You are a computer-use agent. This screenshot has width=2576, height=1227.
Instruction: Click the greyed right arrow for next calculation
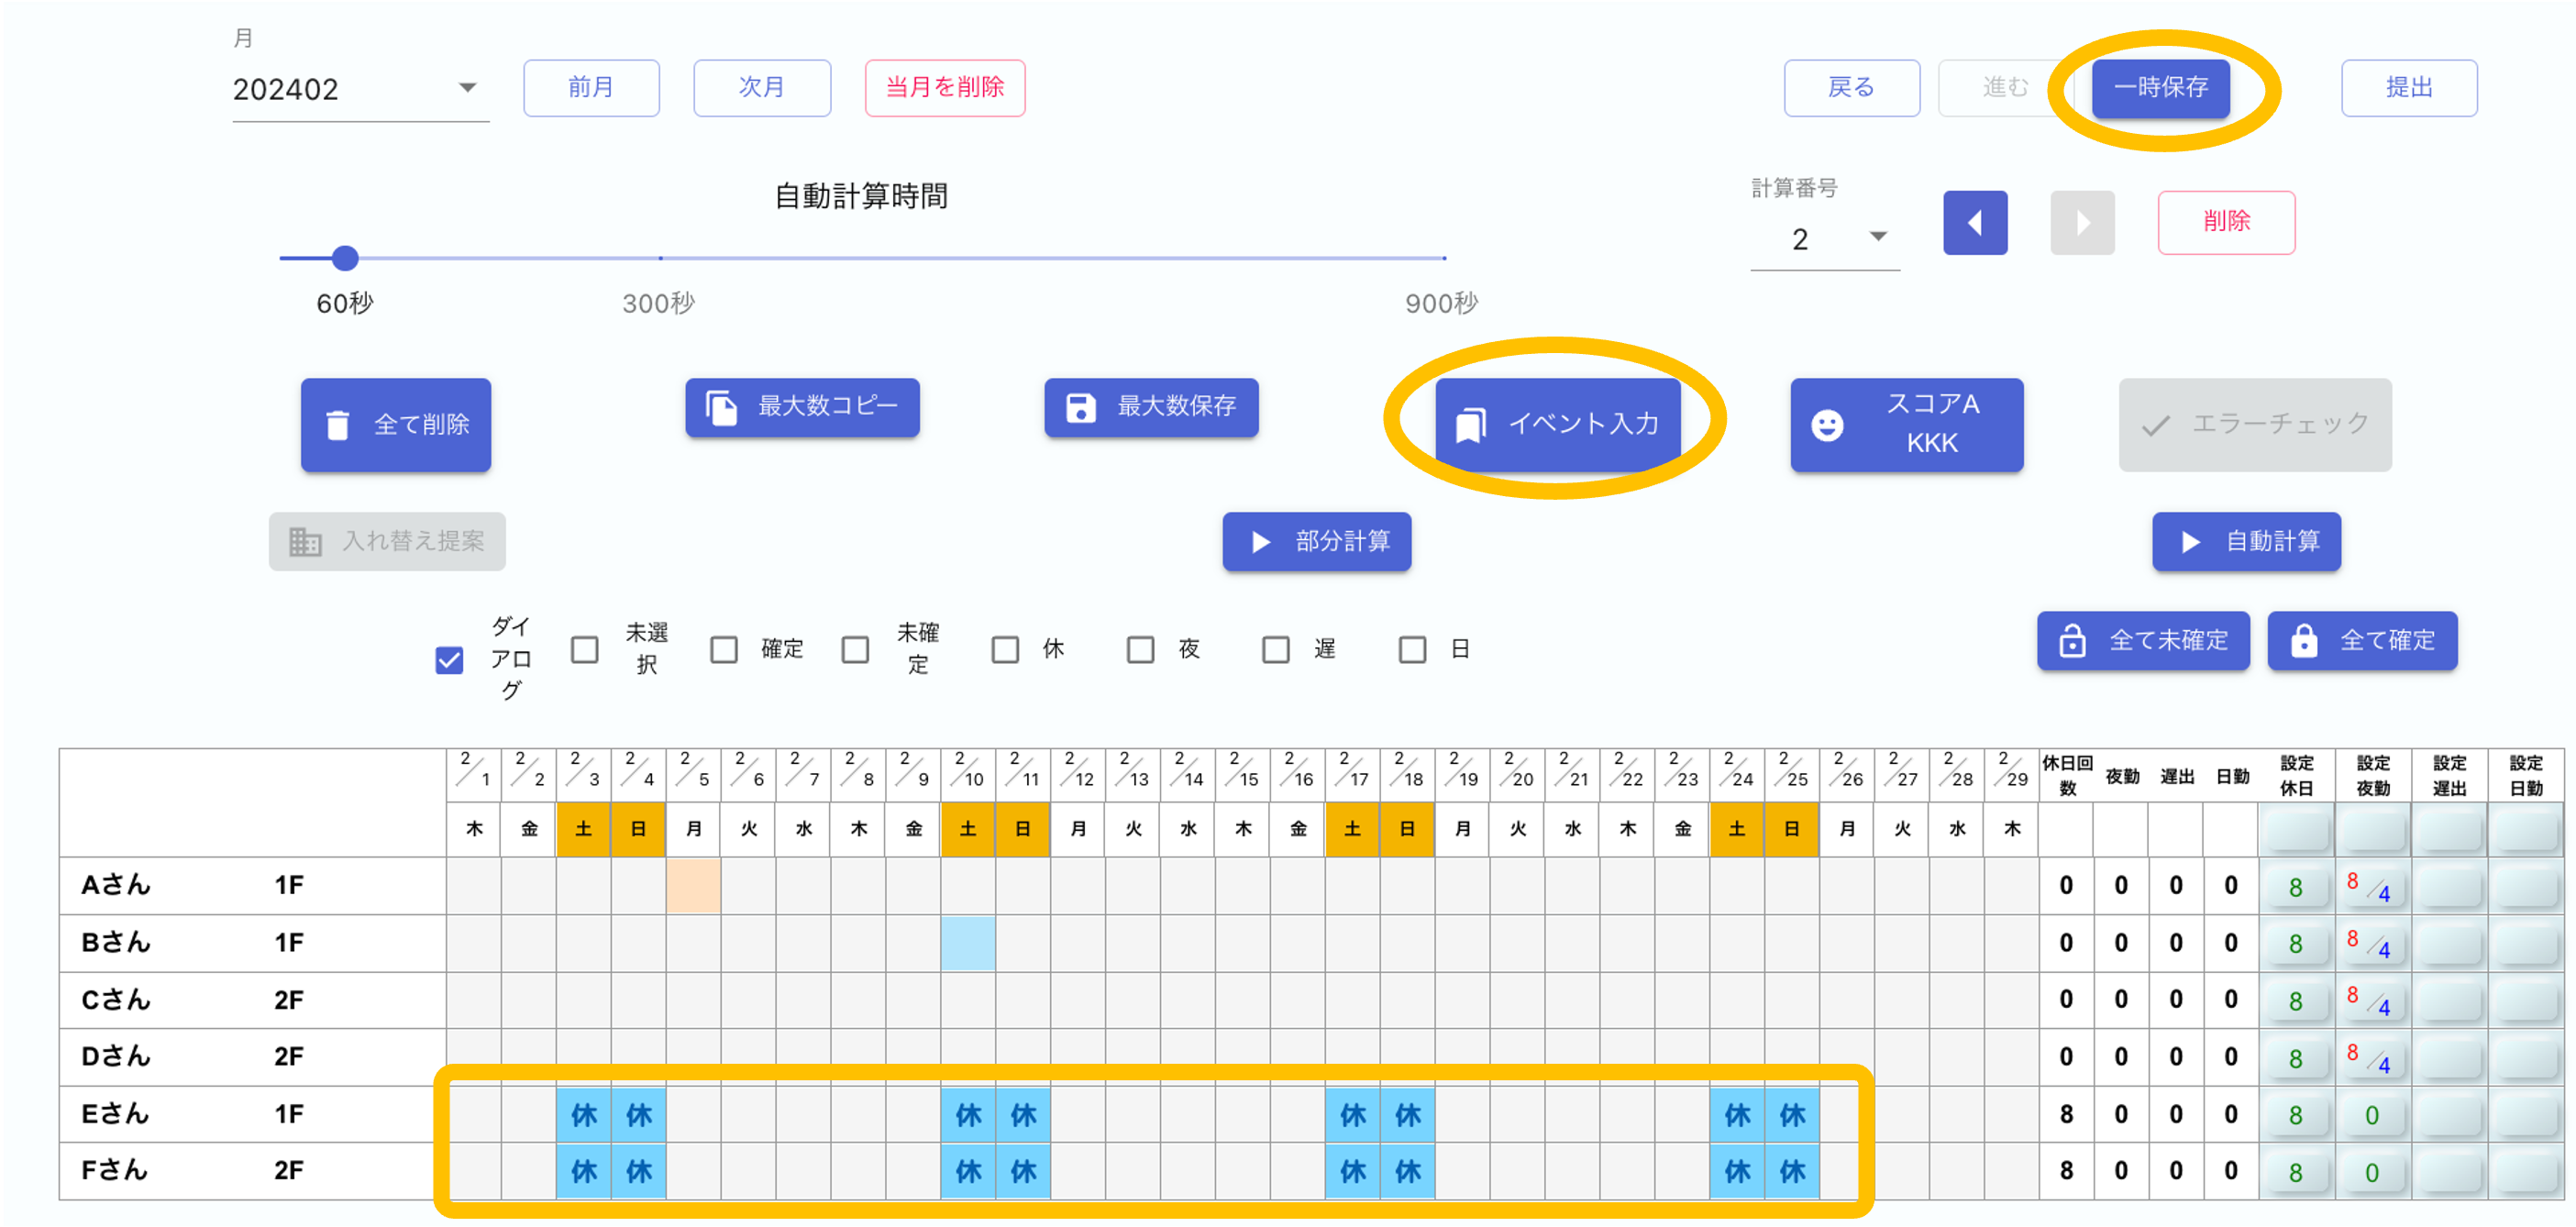(x=2082, y=223)
